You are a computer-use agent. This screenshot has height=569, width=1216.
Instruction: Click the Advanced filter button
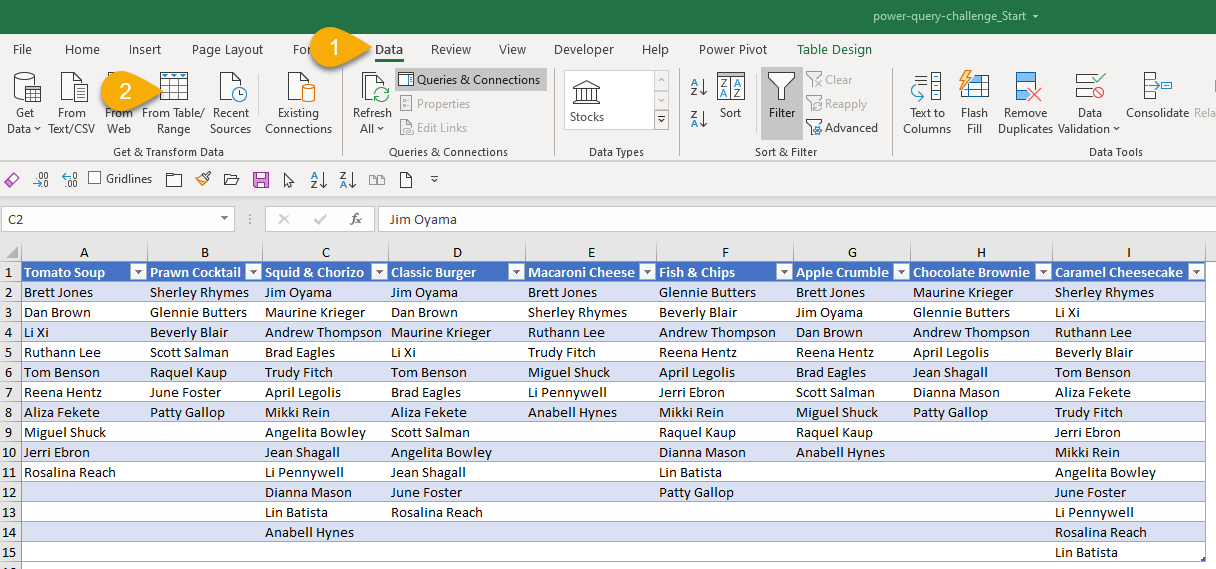pyautogui.click(x=841, y=128)
